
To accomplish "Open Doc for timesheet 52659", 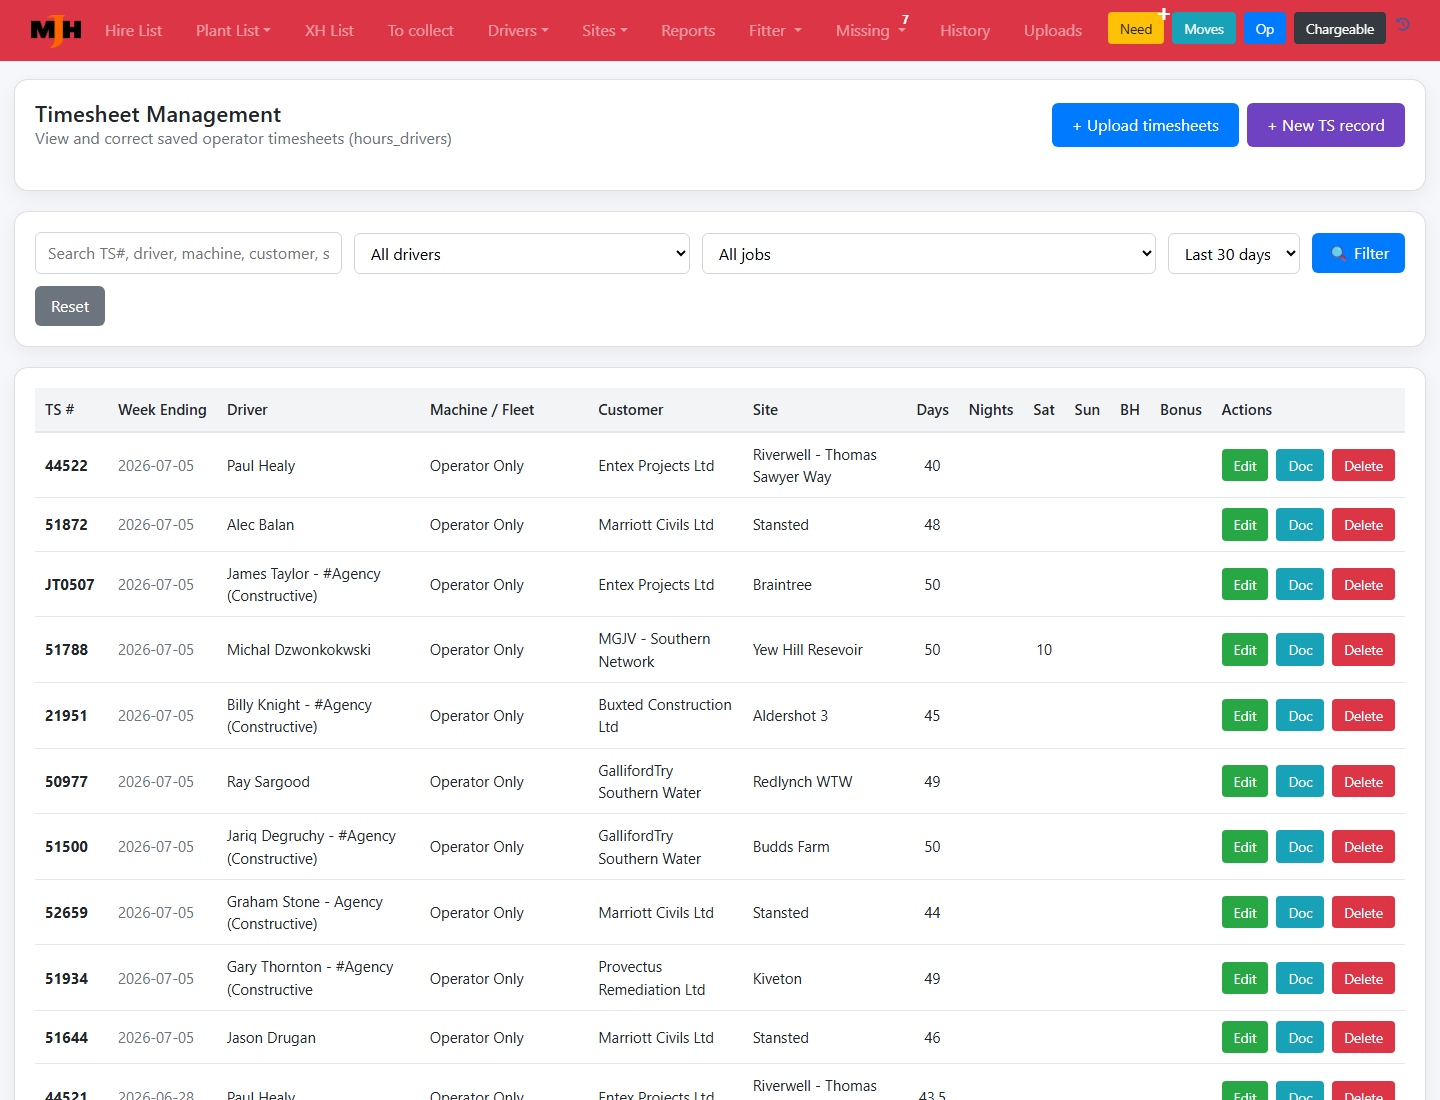I will (x=1301, y=913).
